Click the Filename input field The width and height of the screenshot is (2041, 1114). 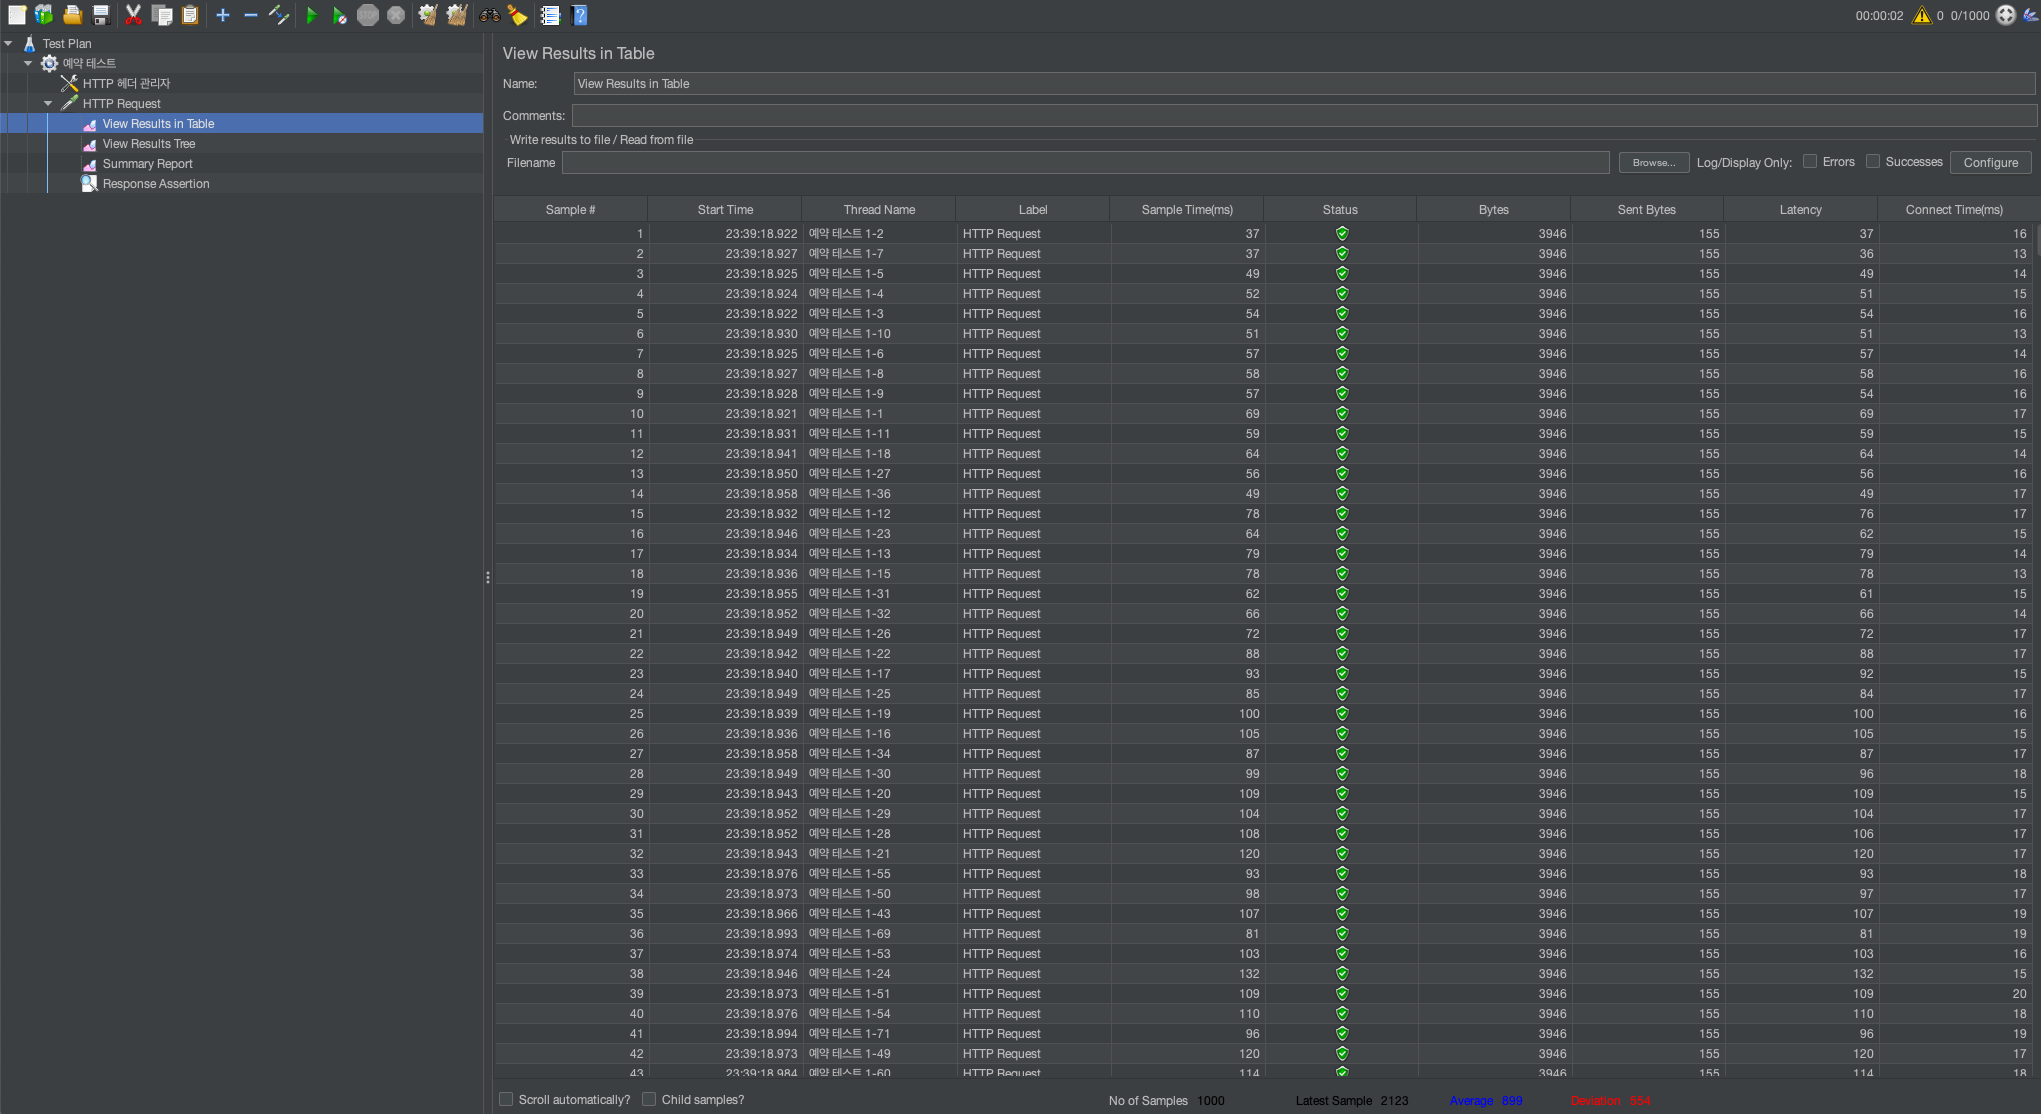click(1085, 163)
